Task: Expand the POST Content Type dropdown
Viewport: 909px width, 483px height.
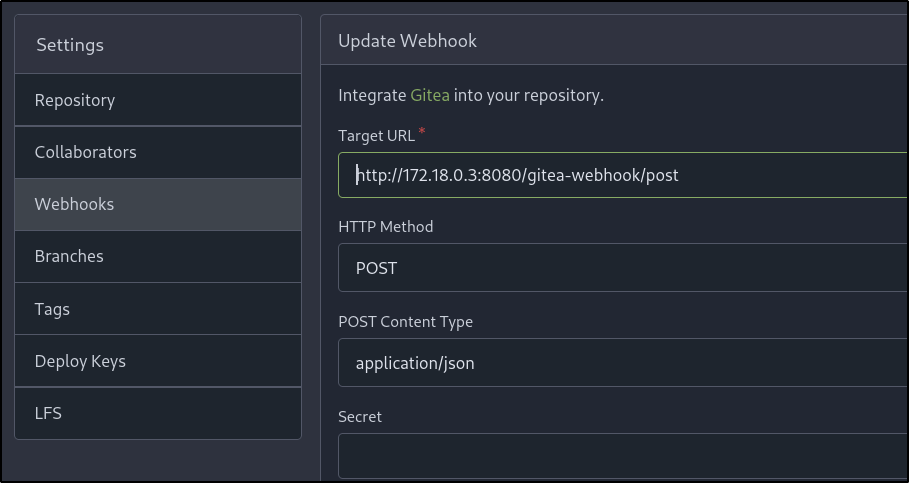Action: [x=620, y=363]
